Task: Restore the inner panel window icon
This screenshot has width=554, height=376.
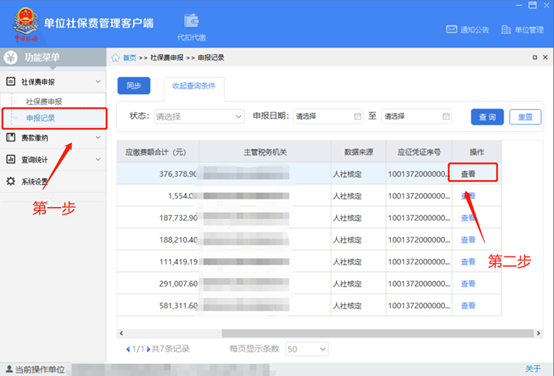Action: point(535,57)
